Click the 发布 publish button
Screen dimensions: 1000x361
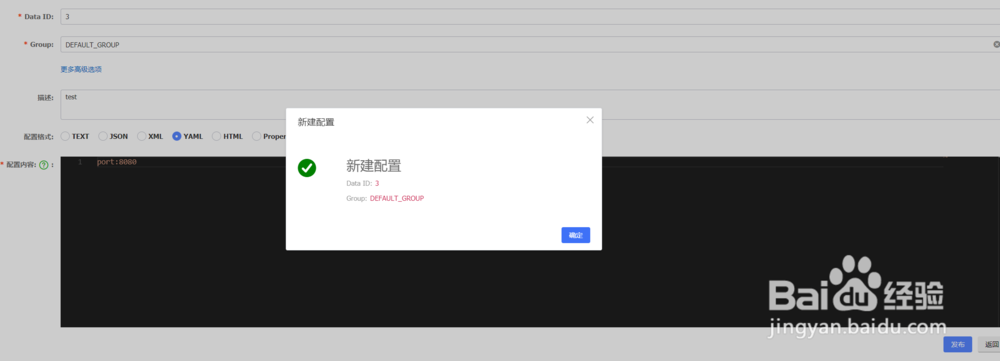[957, 344]
